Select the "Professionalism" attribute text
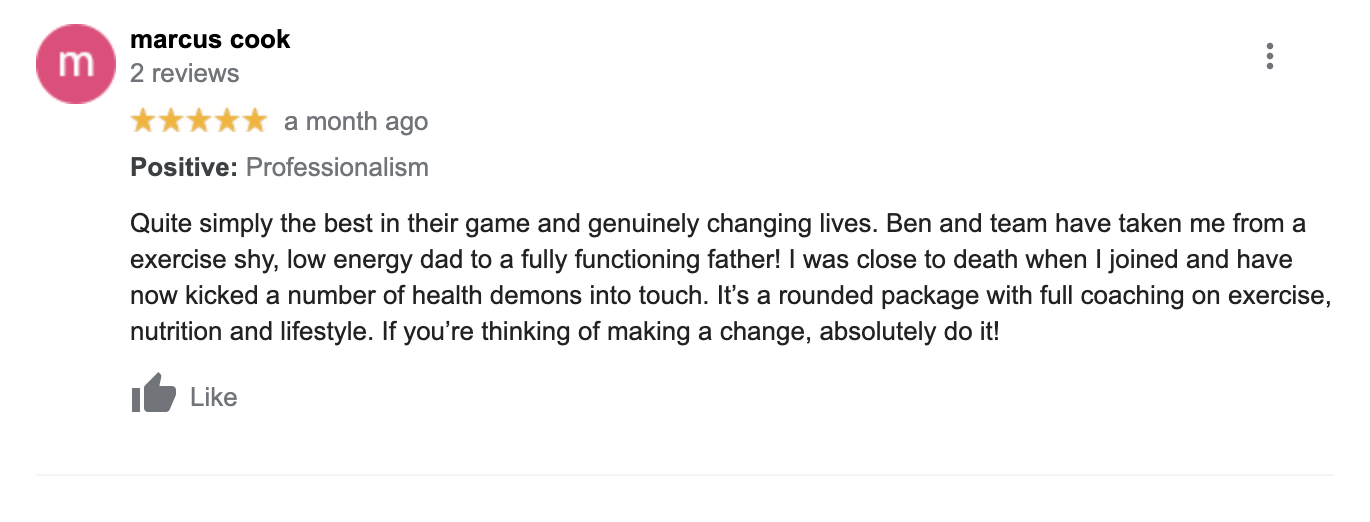1370x522 pixels. (337, 167)
